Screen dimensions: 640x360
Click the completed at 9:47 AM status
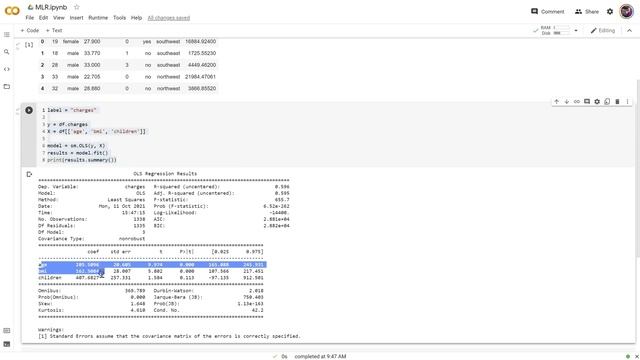320,357
